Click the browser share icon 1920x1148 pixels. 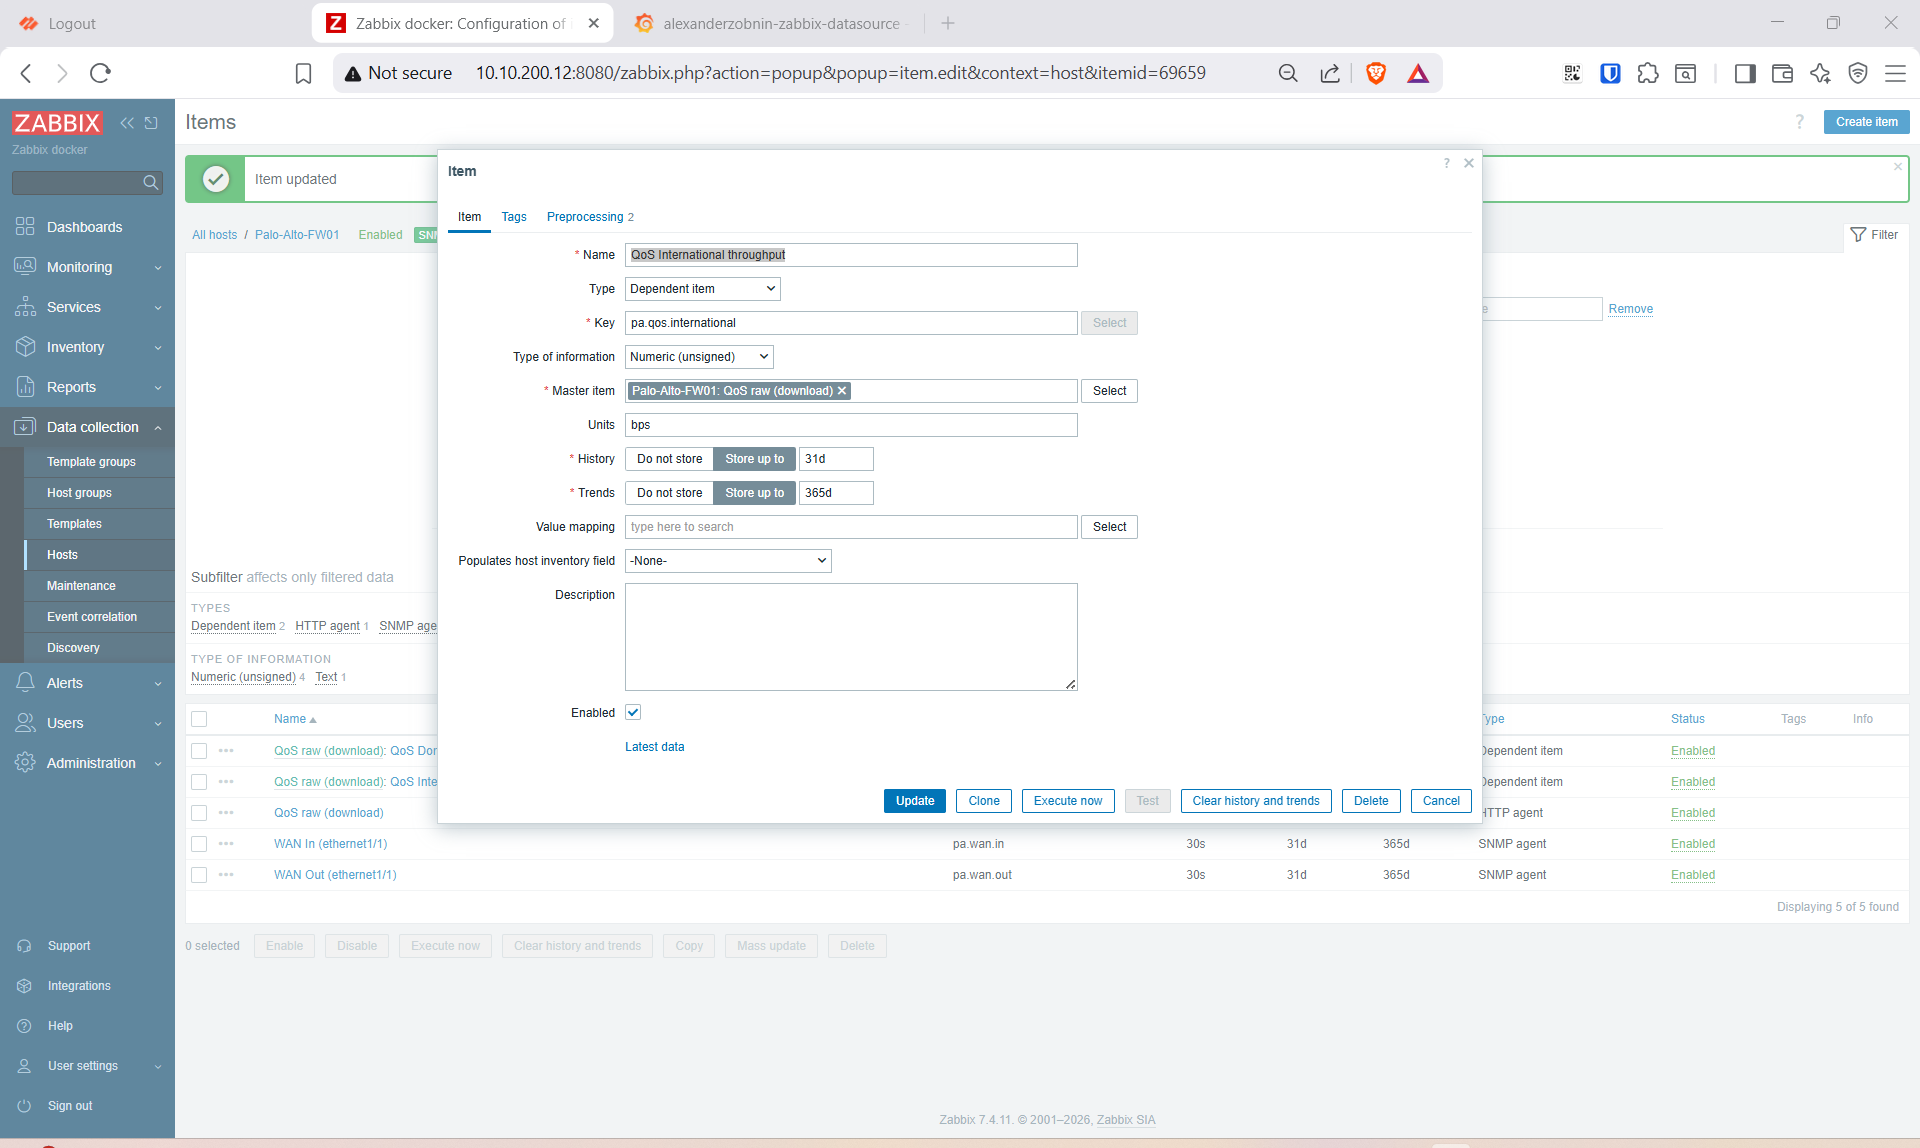(1330, 73)
